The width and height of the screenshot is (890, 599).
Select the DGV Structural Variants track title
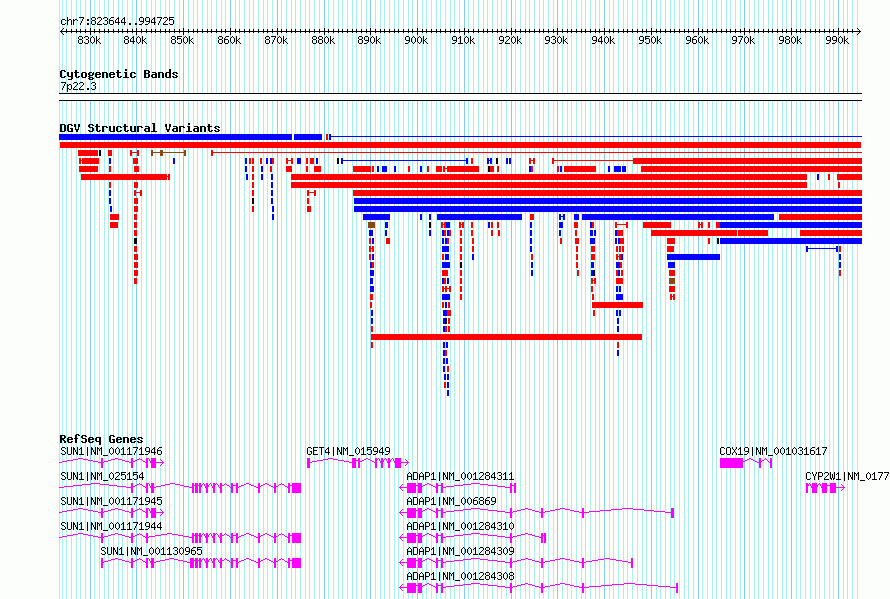[x=140, y=128]
